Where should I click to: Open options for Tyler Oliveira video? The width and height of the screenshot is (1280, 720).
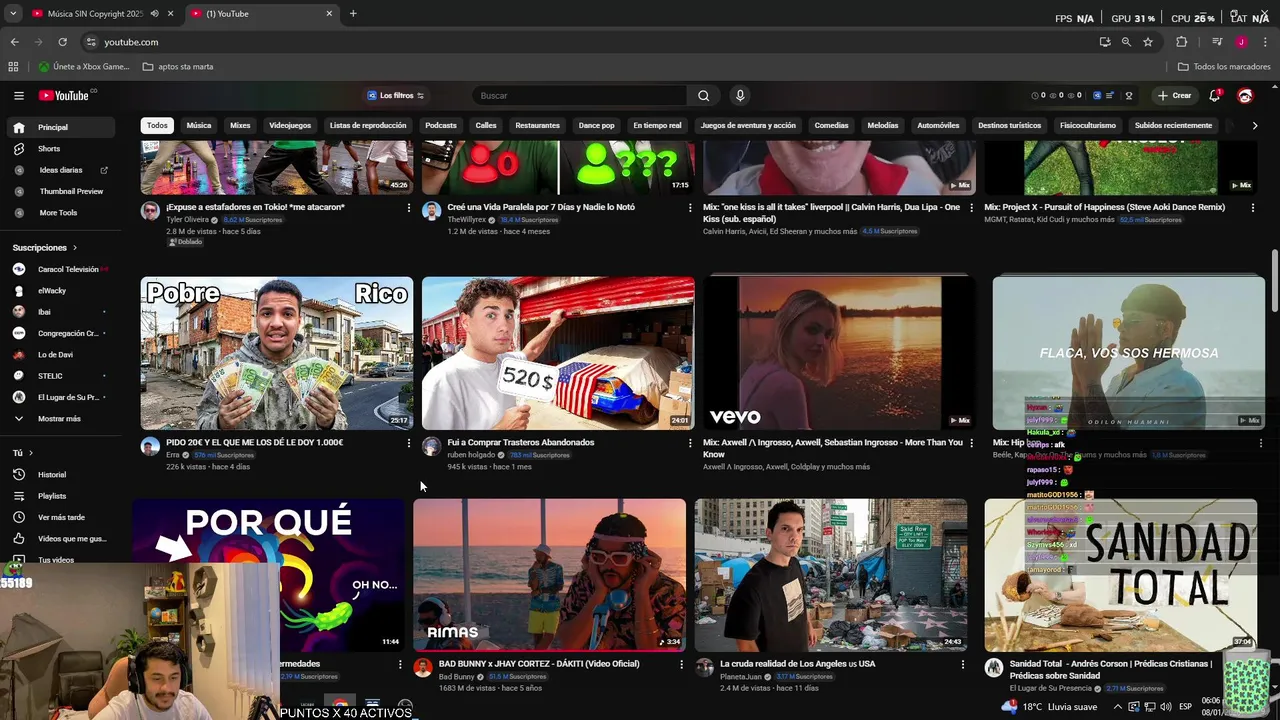pyautogui.click(x=408, y=208)
